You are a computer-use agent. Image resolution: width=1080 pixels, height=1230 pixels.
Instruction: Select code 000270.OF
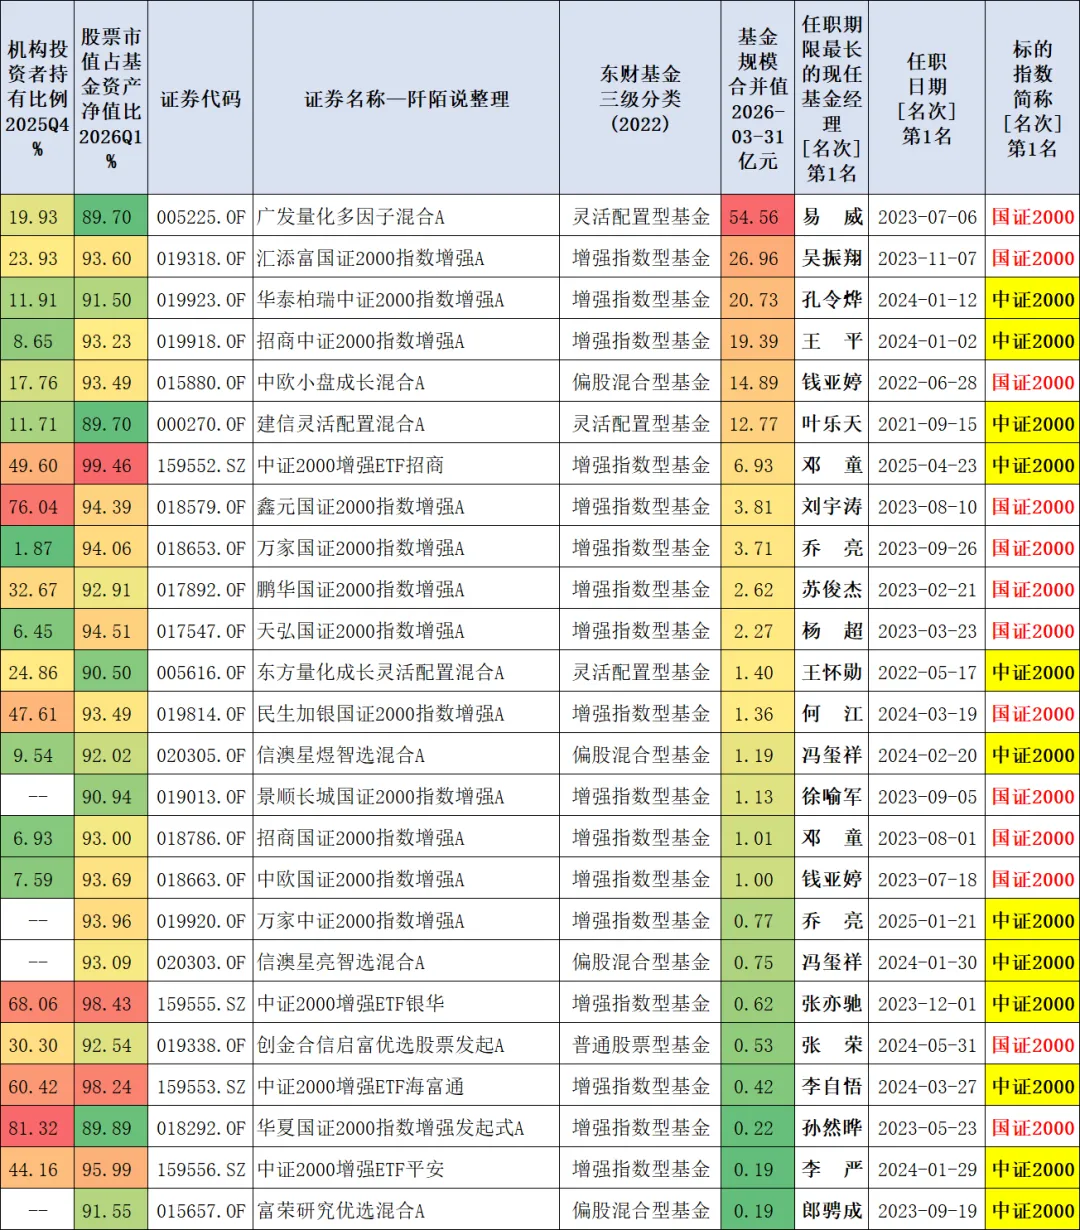tap(200, 424)
